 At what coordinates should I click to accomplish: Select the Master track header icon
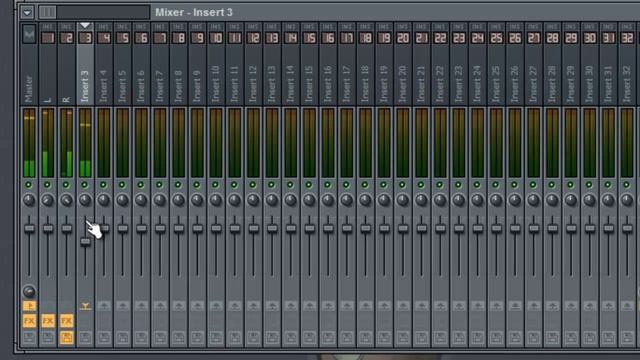coord(29,34)
